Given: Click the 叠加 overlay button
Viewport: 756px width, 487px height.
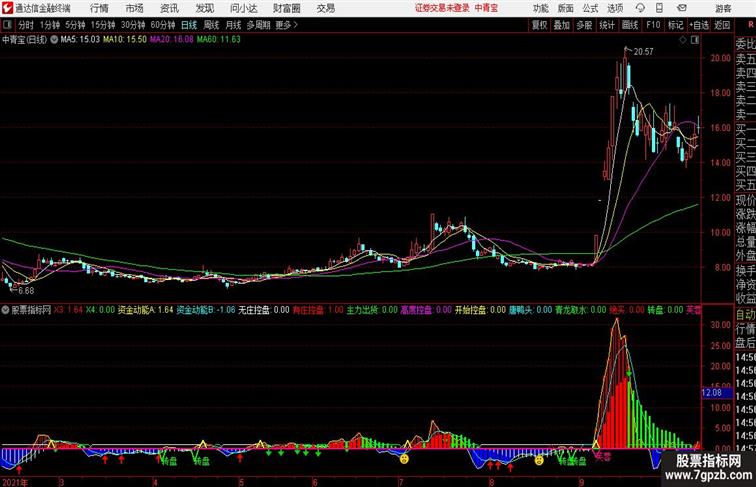Looking at the screenshot, I should (x=562, y=25).
